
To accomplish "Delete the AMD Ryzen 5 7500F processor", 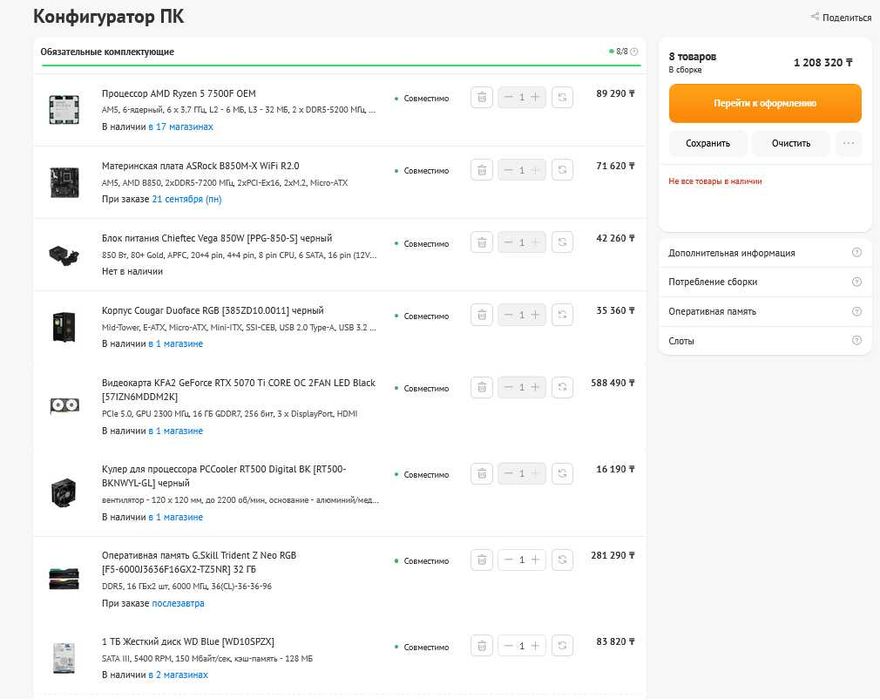I will (x=482, y=98).
